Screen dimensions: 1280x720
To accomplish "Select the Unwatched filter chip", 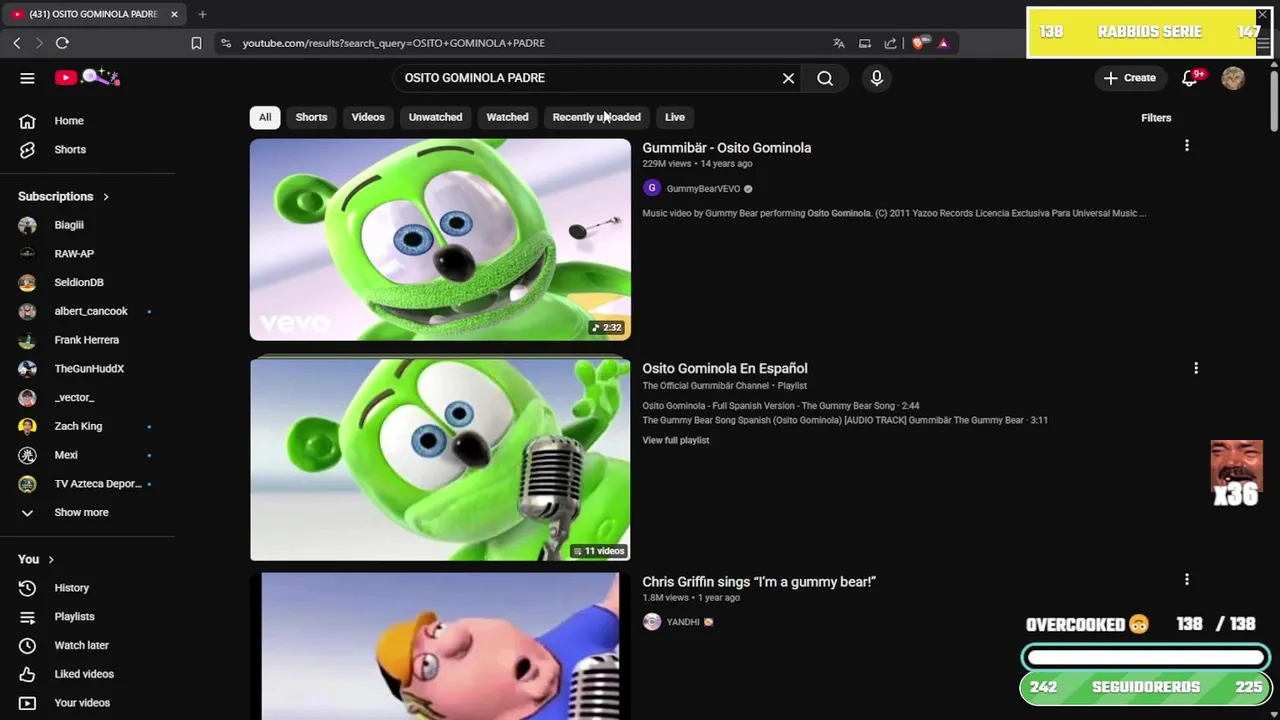I will pos(435,117).
